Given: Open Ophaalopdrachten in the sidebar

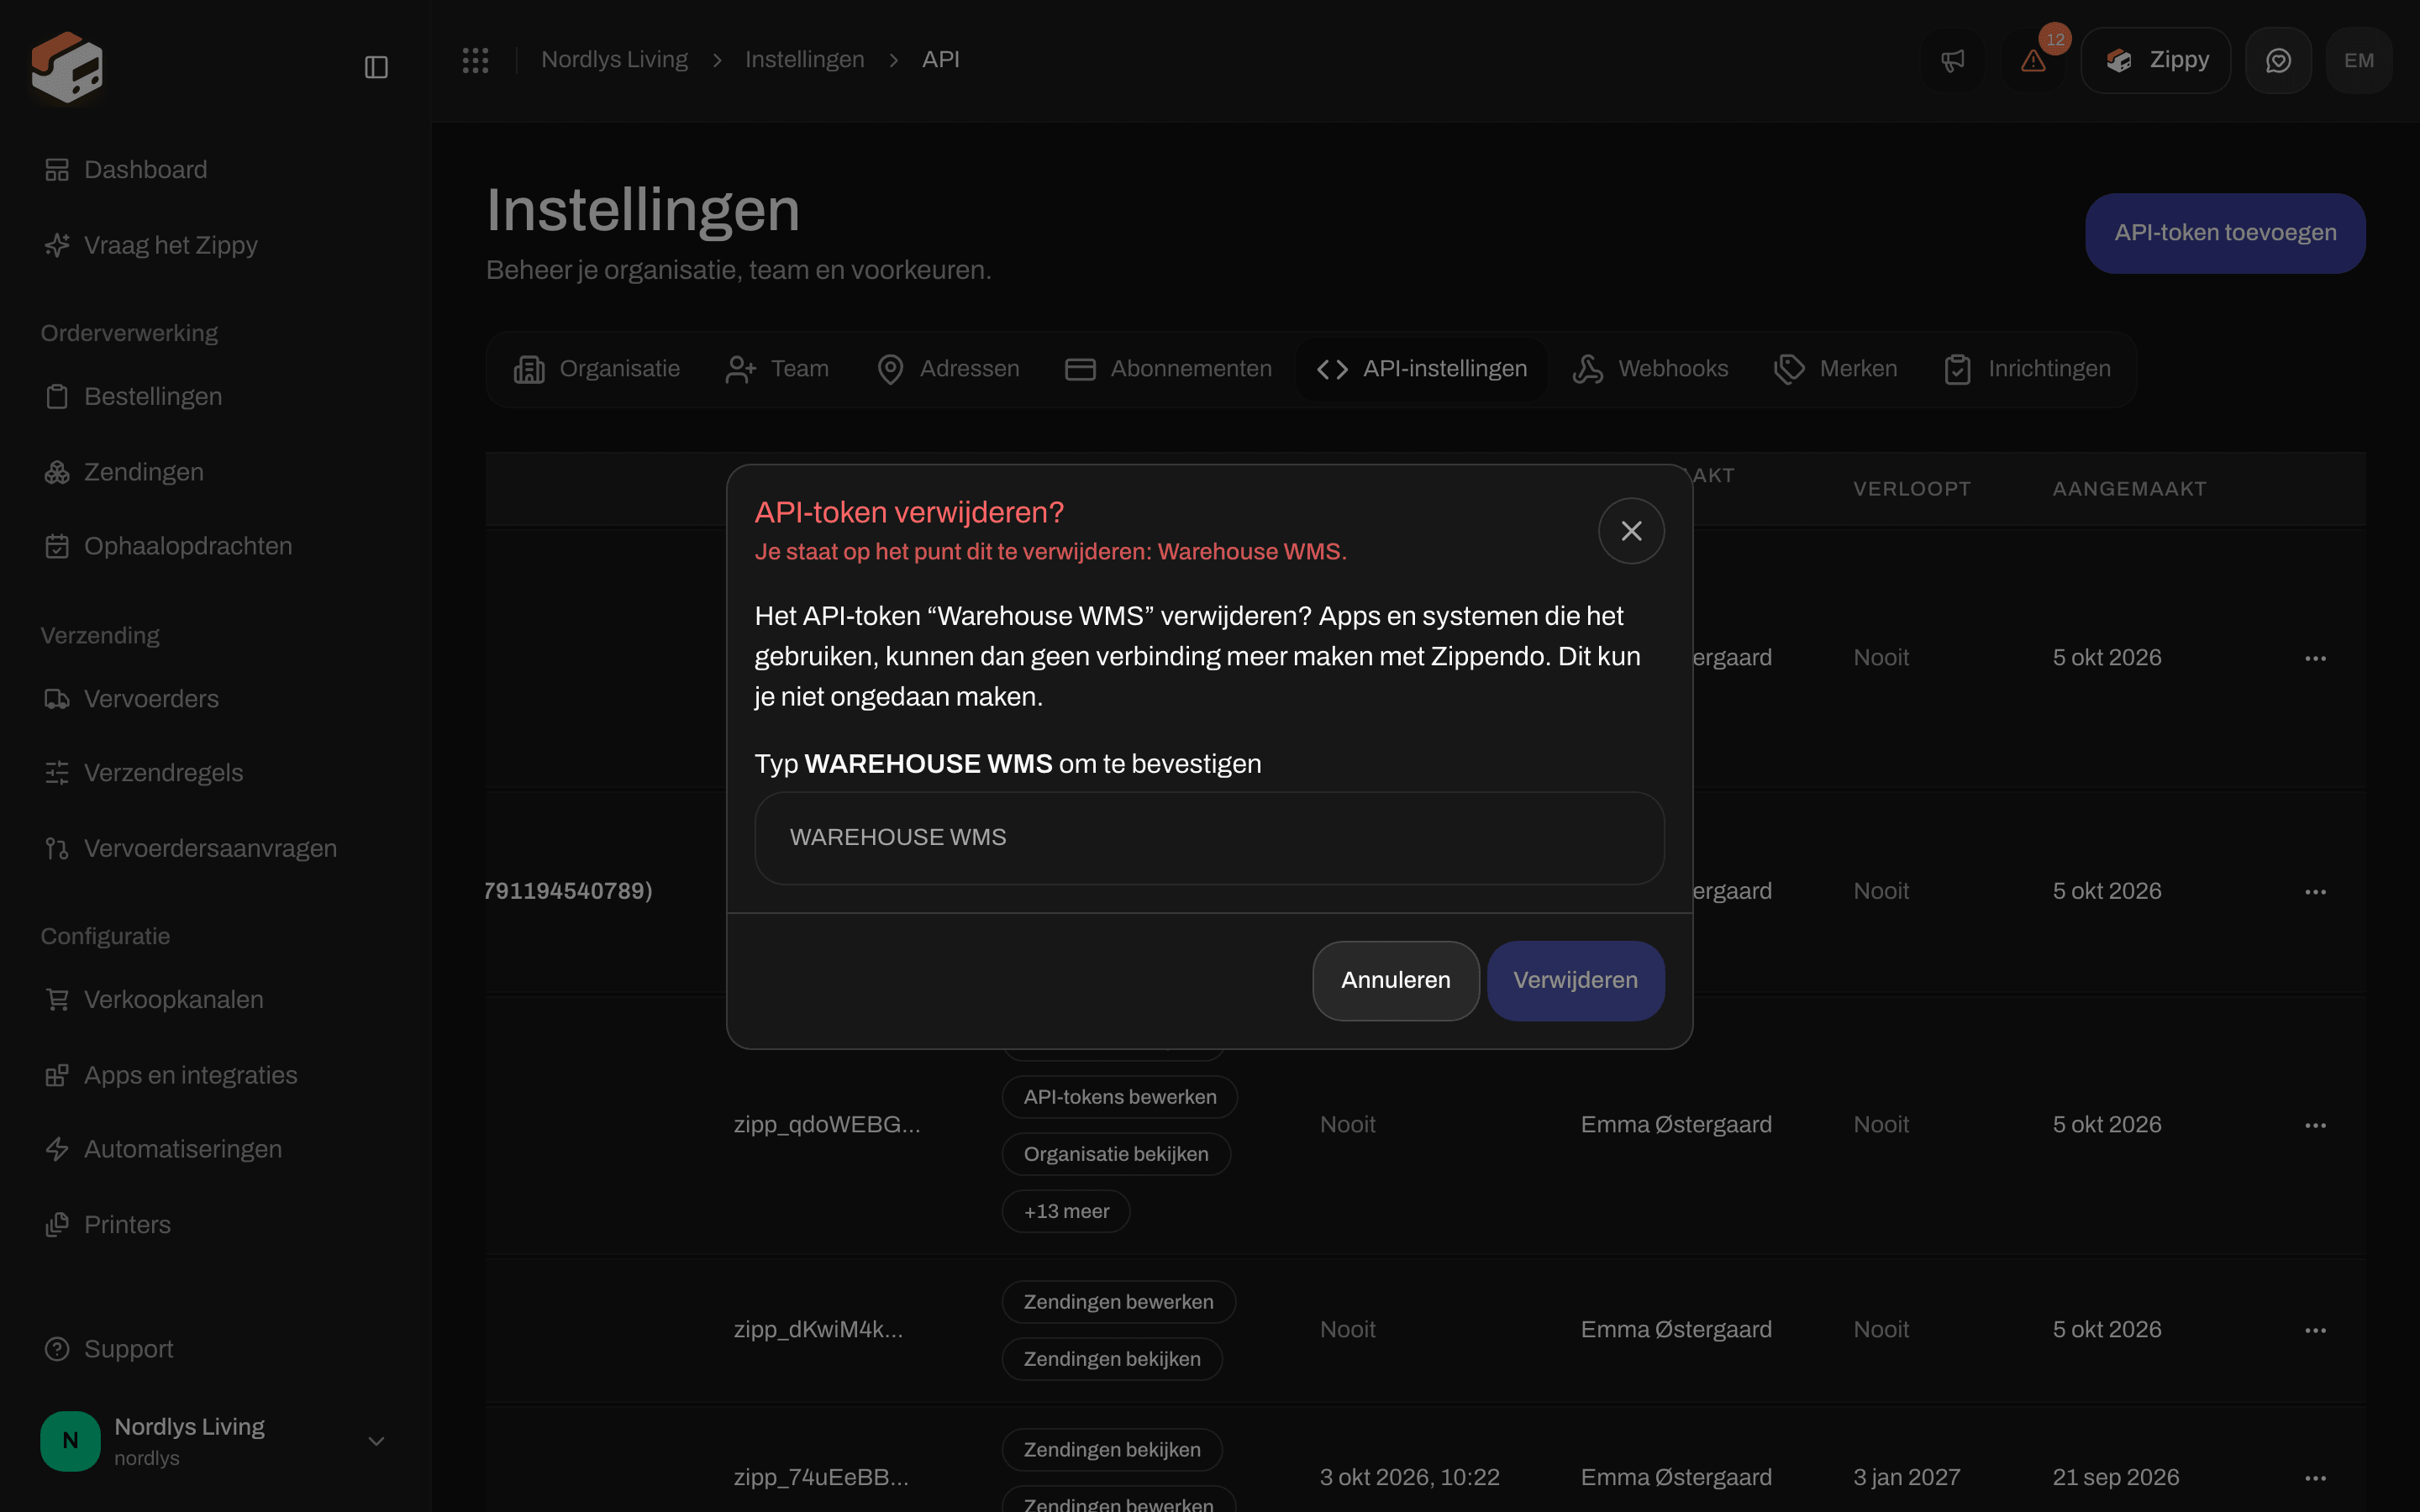Looking at the screenshot, I should tap(214, 546).
